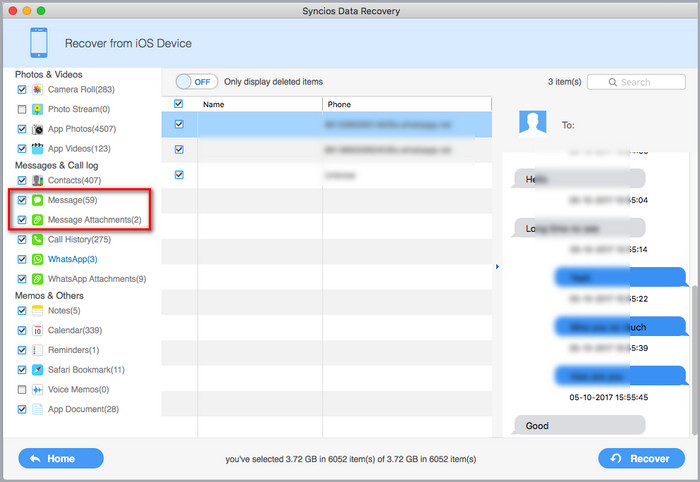Uncheck the Calendar checkbox
This screenshot has height=482, width=700.
[x=21, y=330]
